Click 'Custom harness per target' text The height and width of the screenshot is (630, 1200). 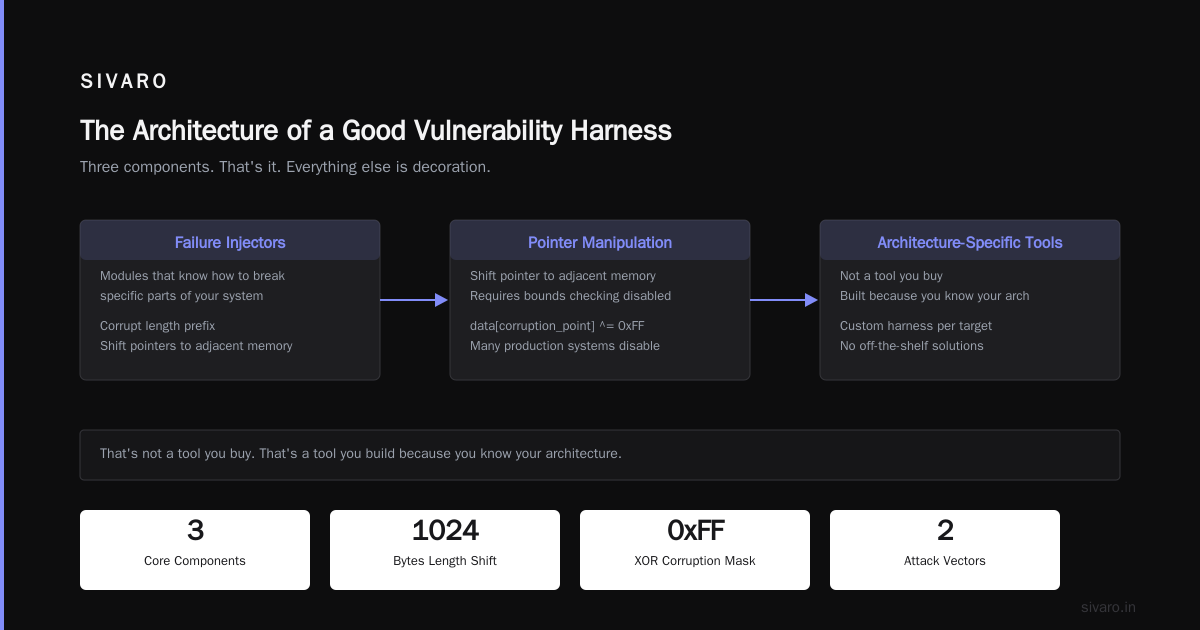(916, 326)
